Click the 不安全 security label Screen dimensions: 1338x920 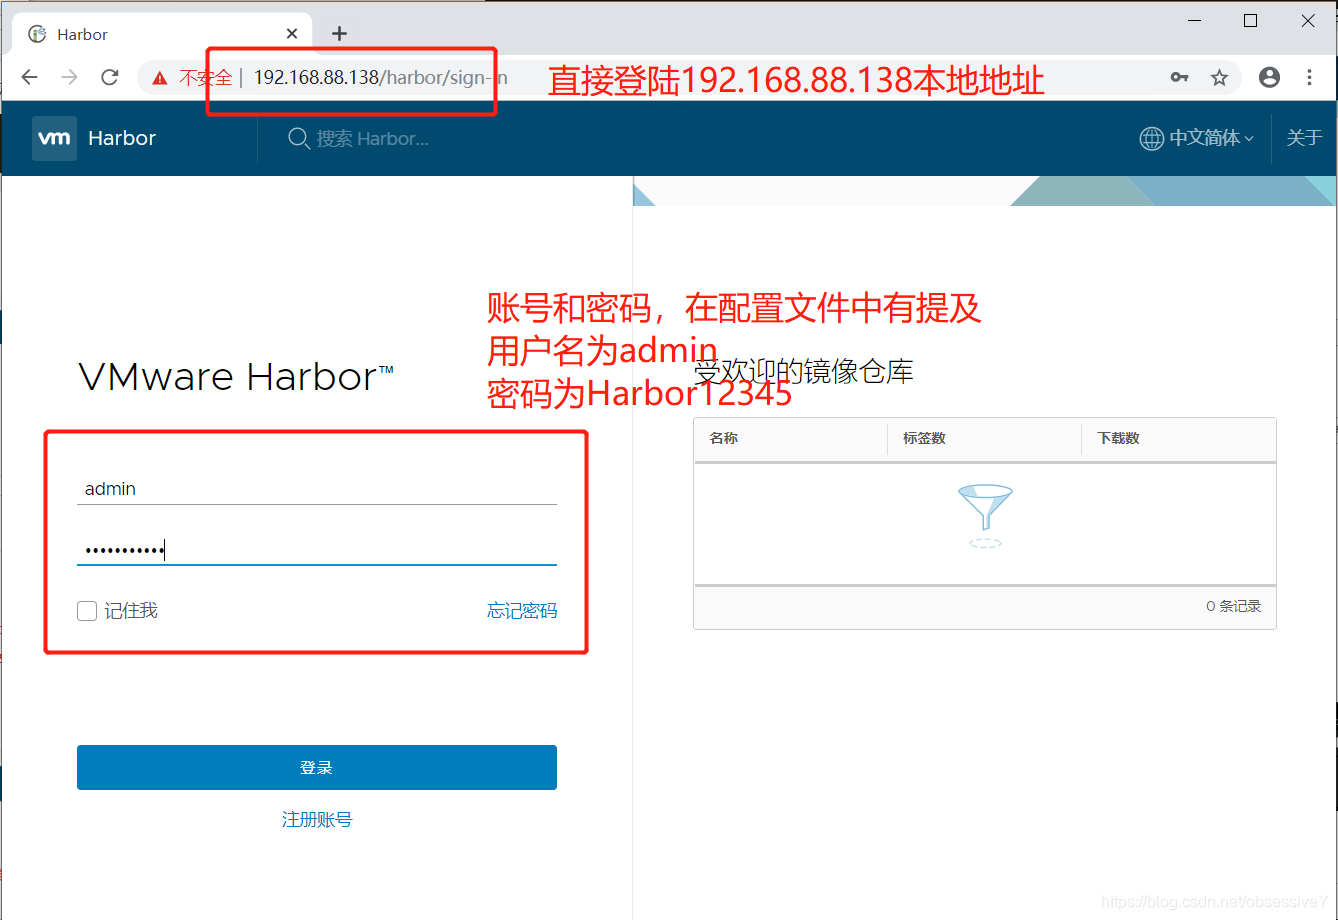point(205,77)
